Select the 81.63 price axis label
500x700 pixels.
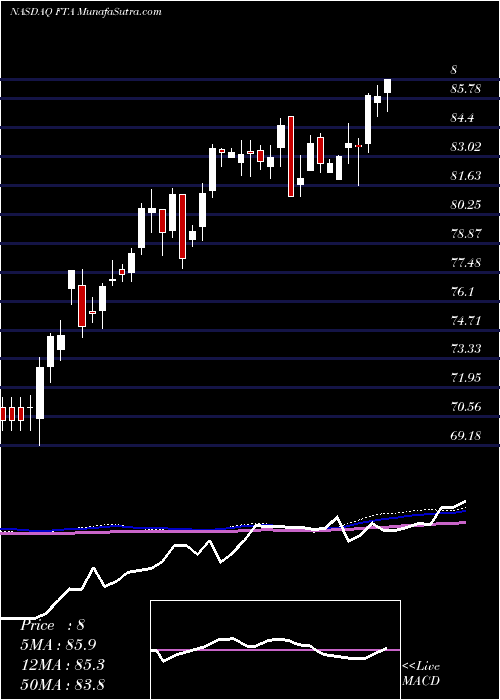[466, 176]
